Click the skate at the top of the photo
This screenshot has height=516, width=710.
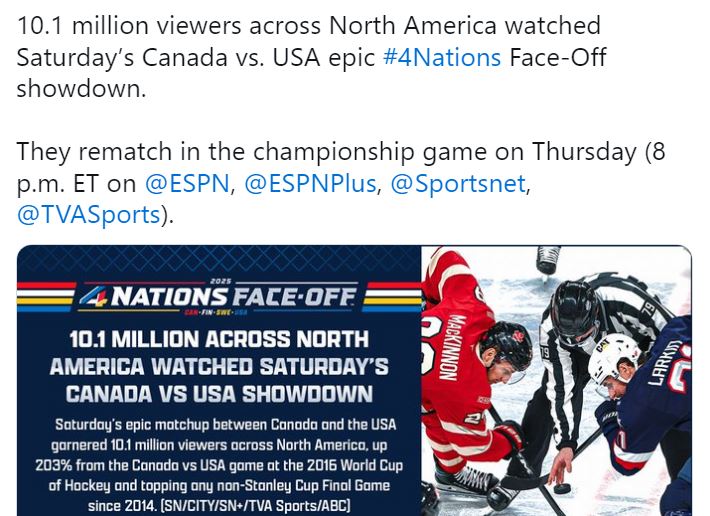[548, 260]
